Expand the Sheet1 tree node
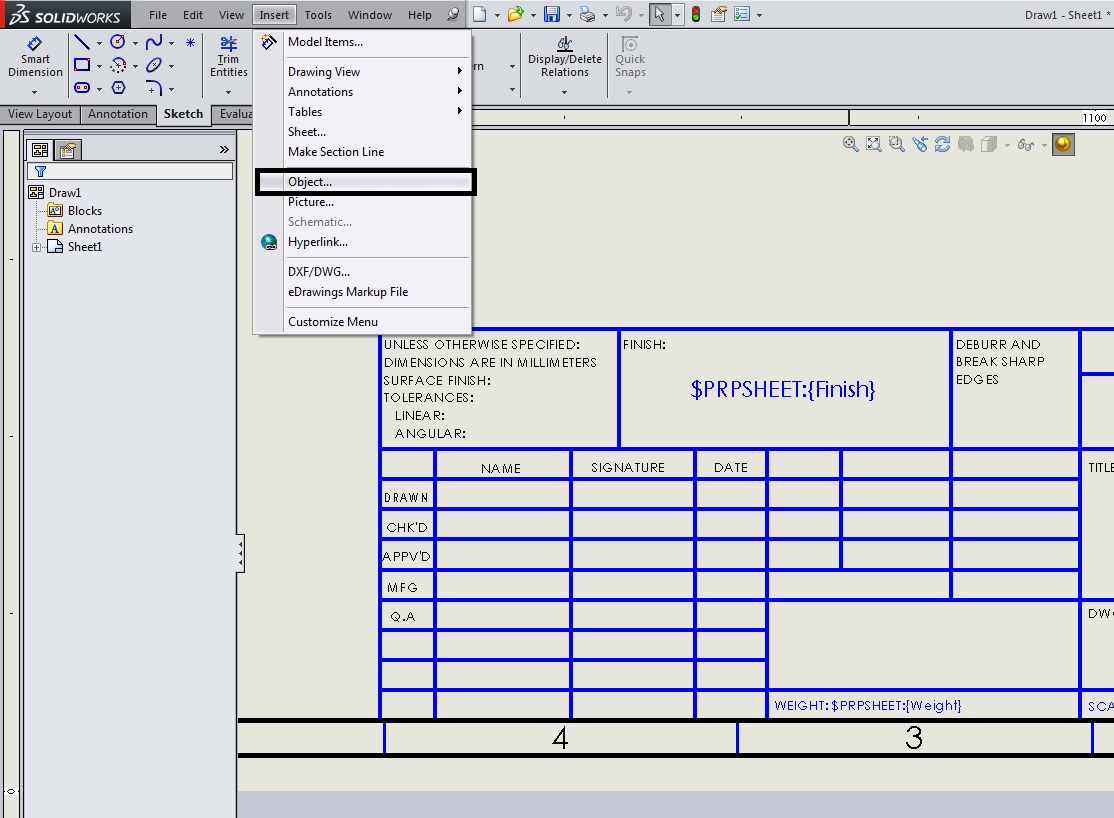 37,247
